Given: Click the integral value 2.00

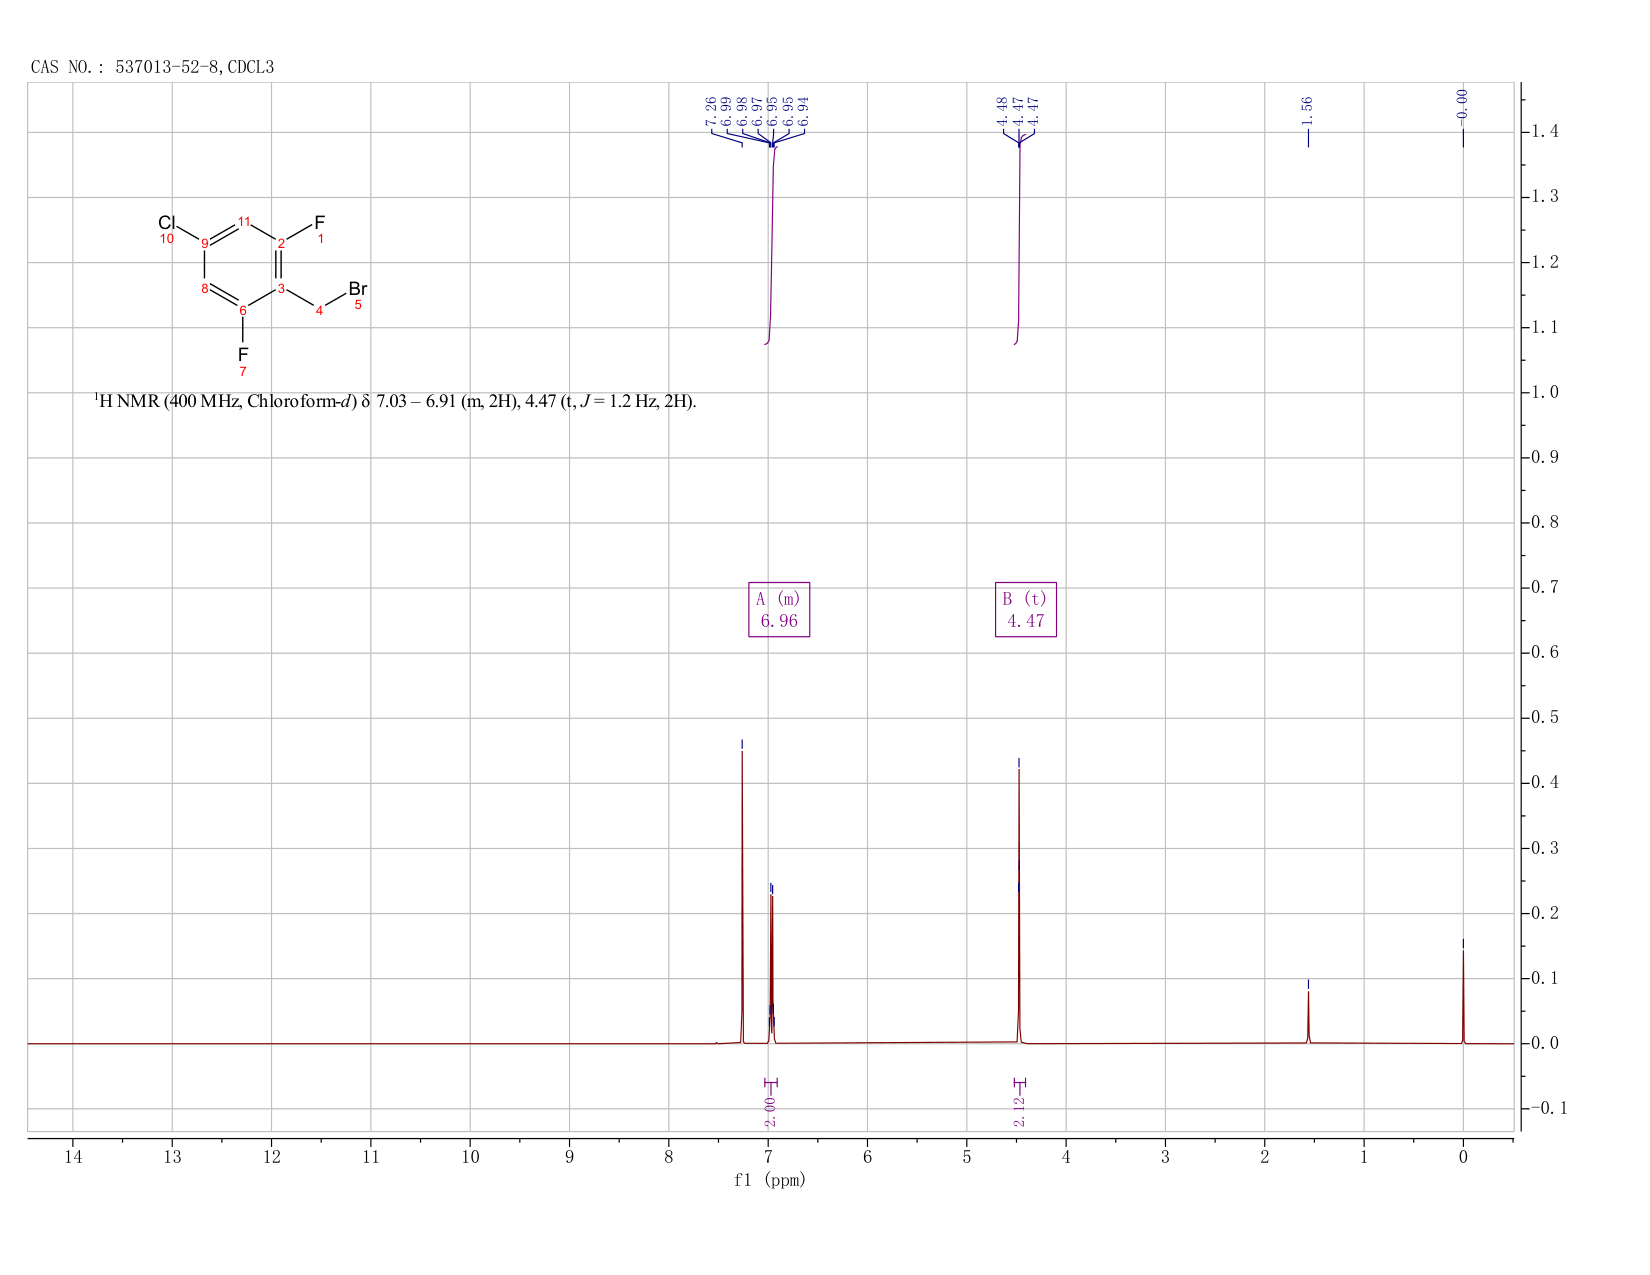Looking at the screenshot, I should (769, 1110).
